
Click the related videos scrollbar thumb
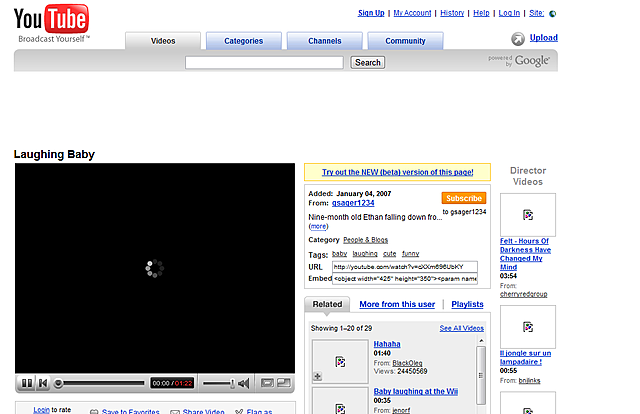coord(481,375)
